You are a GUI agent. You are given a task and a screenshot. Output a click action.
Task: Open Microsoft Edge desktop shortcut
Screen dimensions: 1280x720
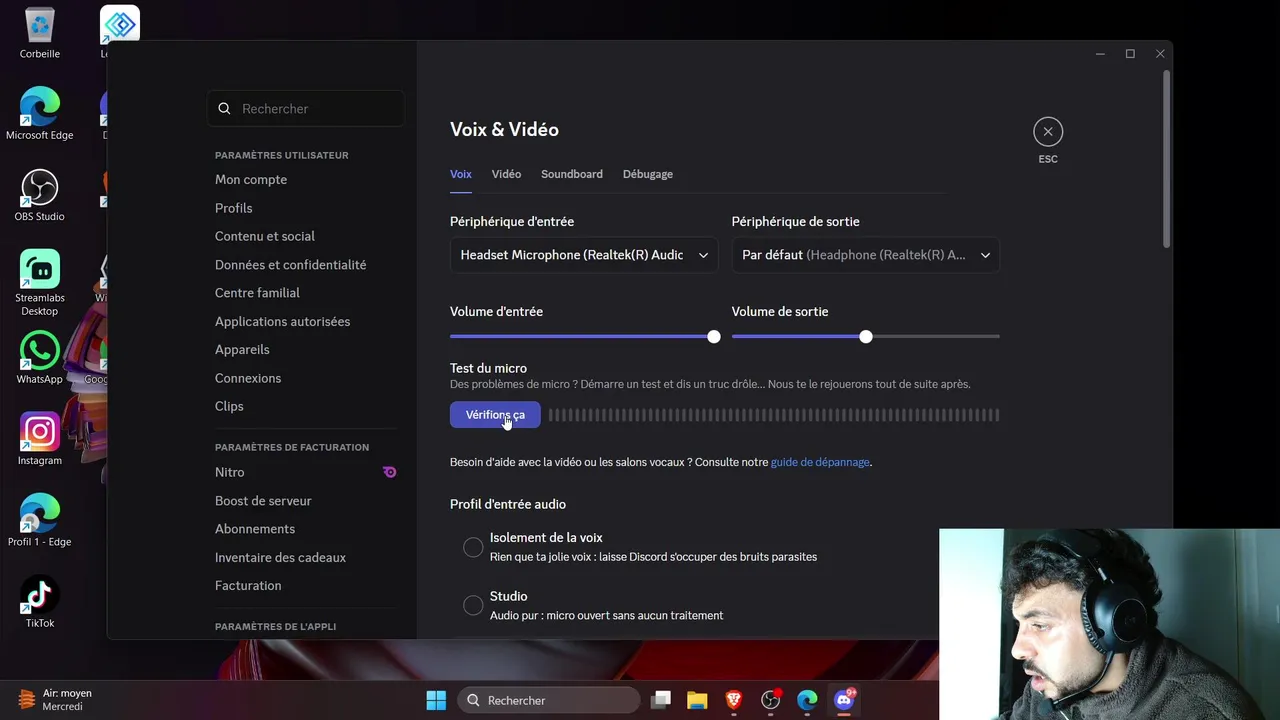tap(40, 113)
